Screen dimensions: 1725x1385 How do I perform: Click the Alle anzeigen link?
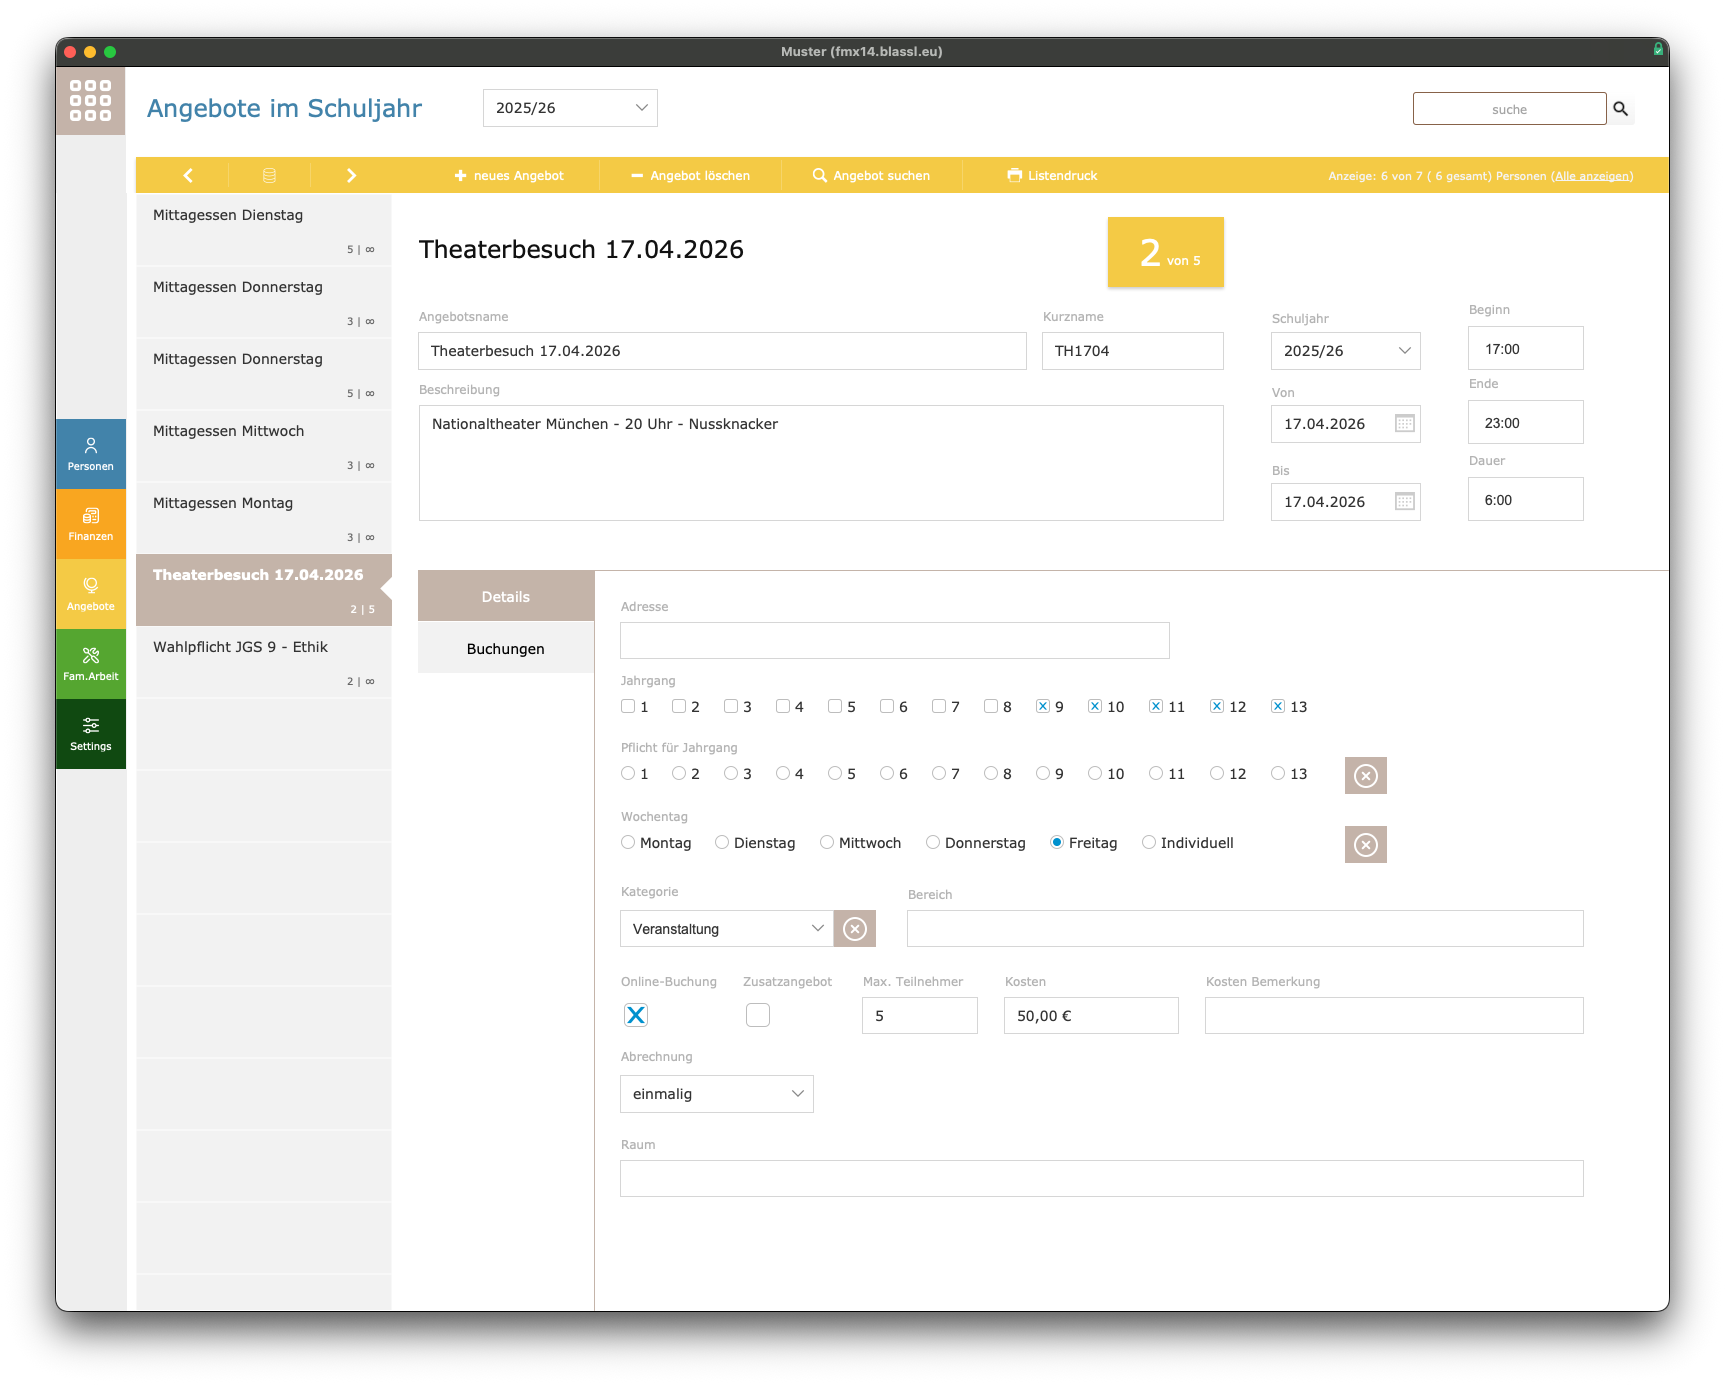pyautogui.click(x=1592, y=176)
